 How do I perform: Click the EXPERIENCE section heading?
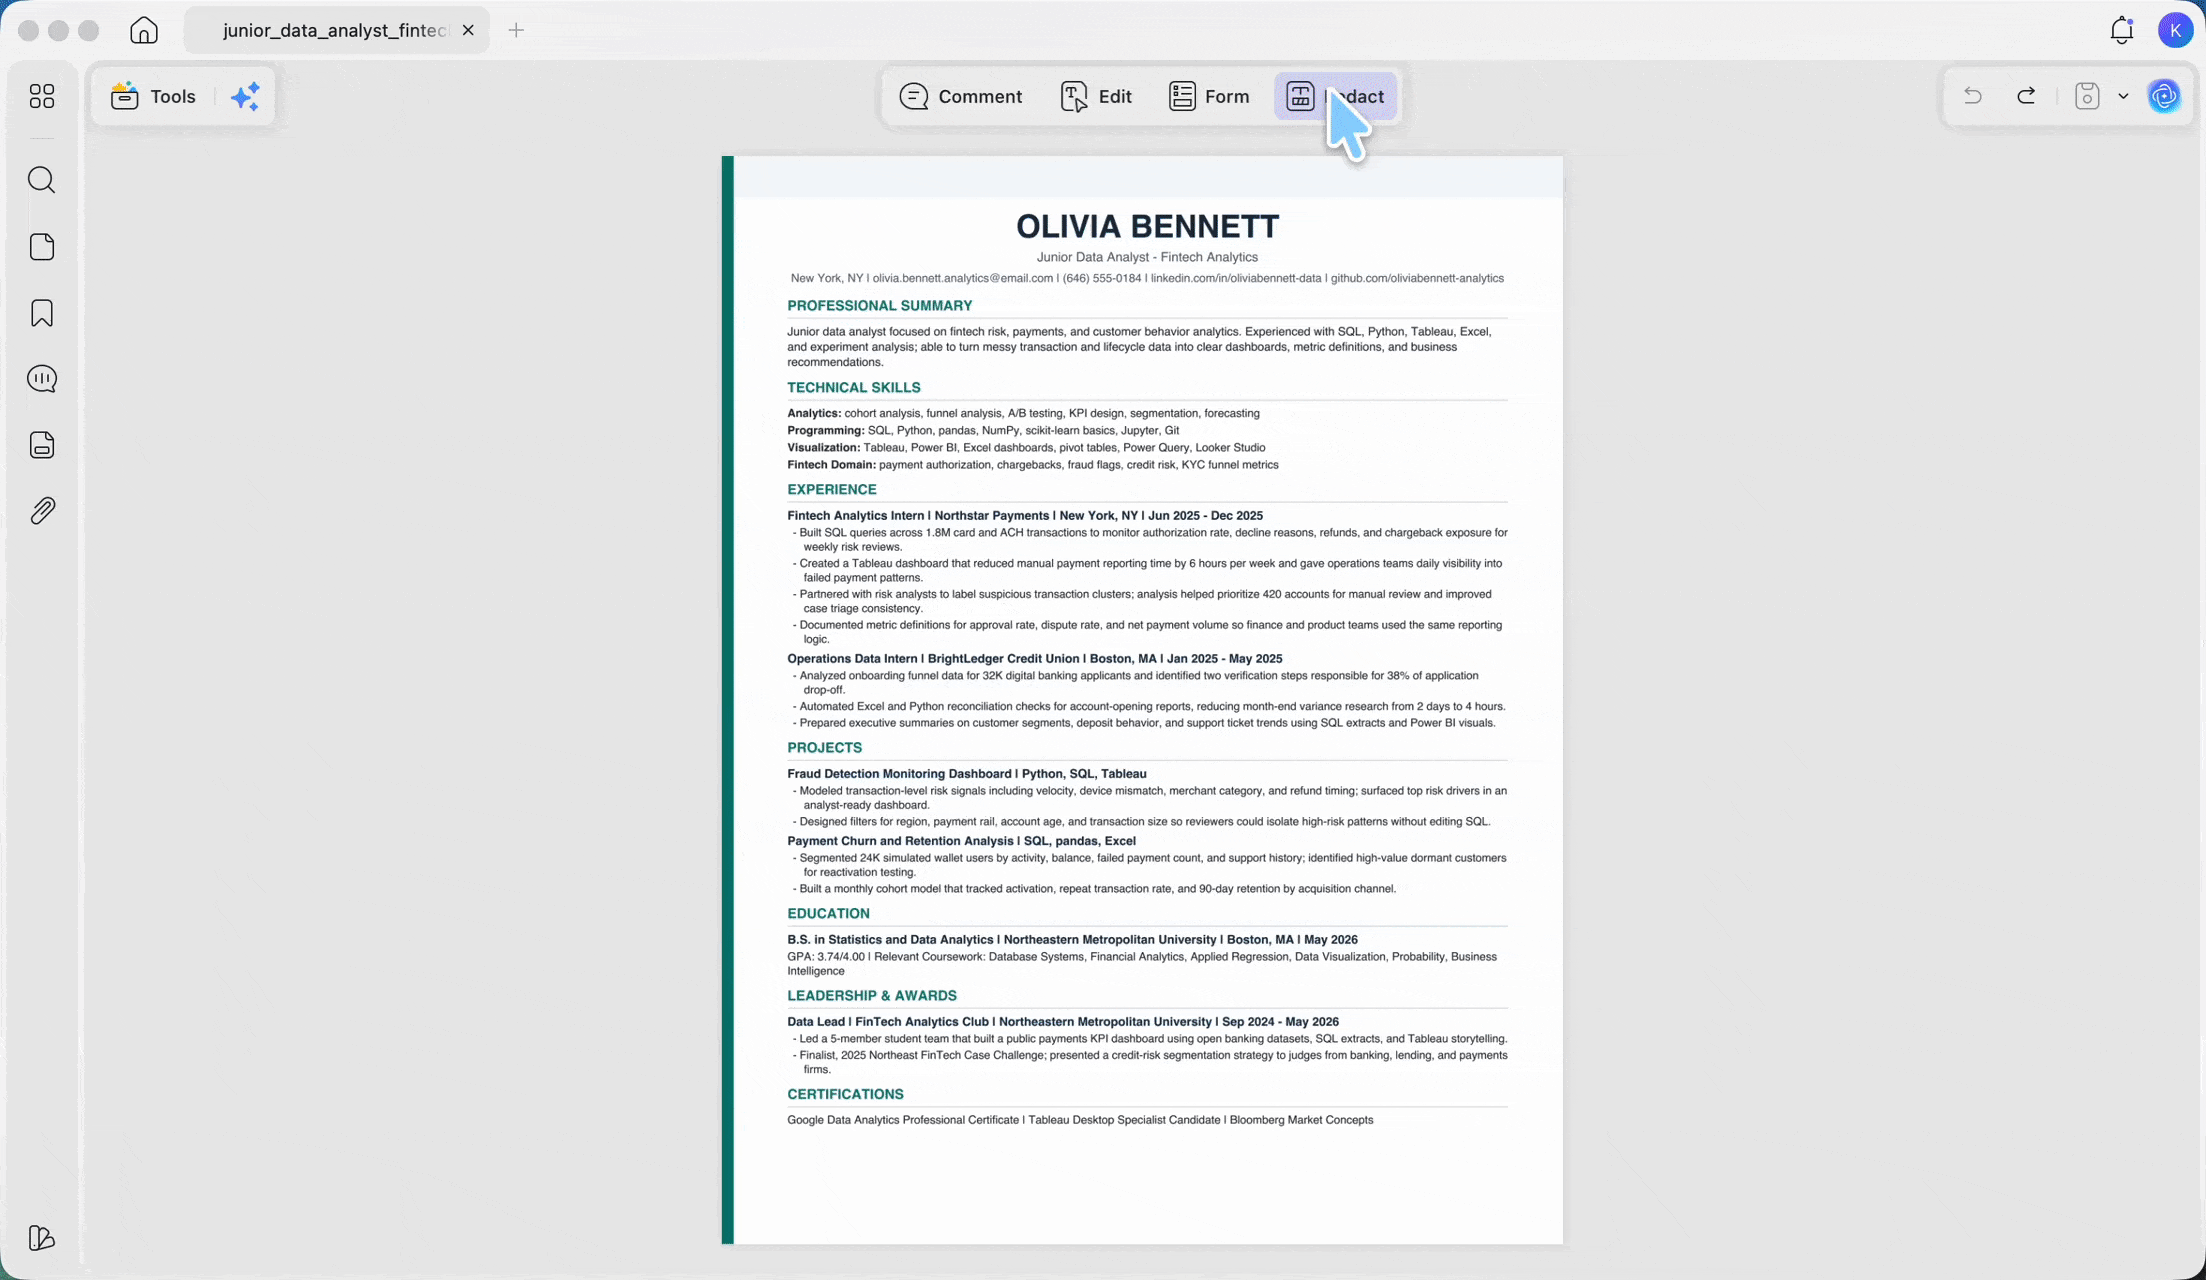(x=831, y=490)
